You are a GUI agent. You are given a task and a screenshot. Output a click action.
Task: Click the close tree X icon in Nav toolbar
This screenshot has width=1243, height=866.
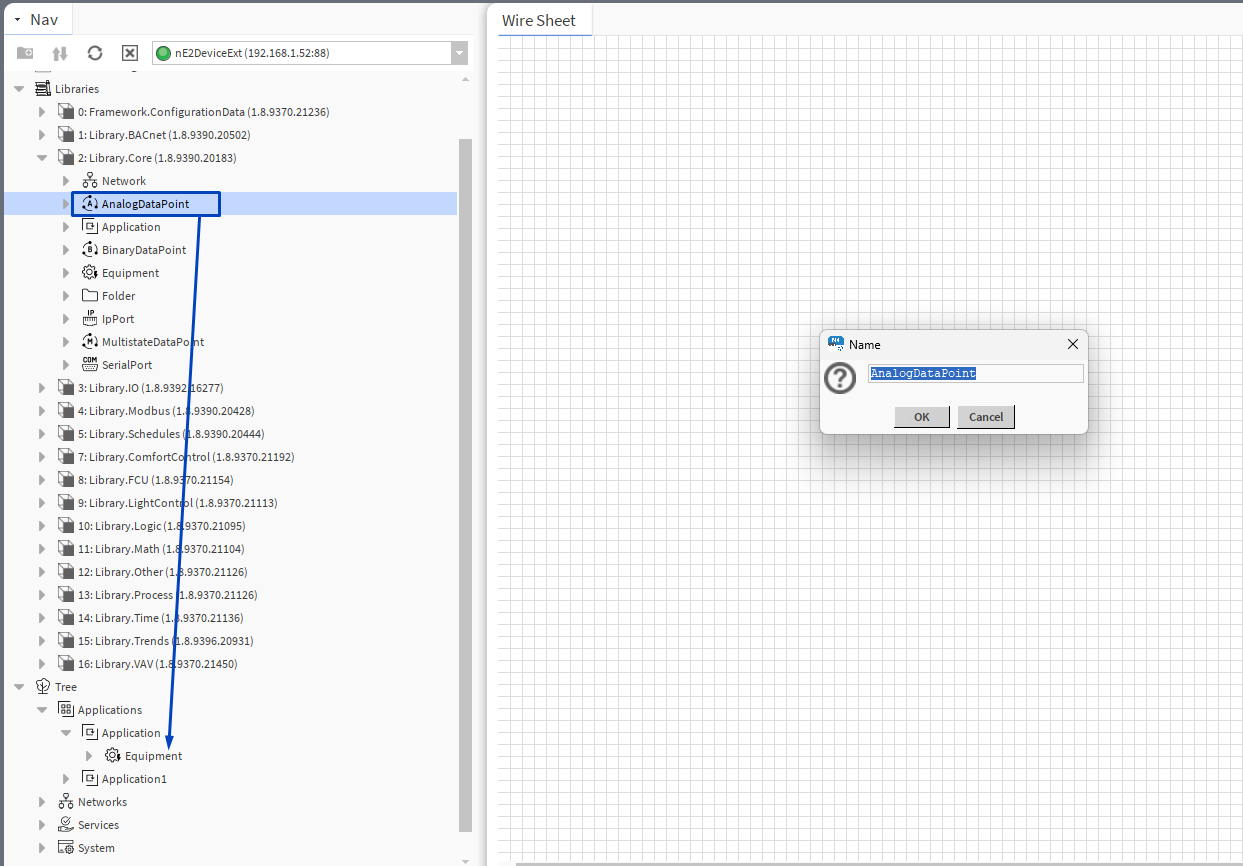click(x=130, y=53)
